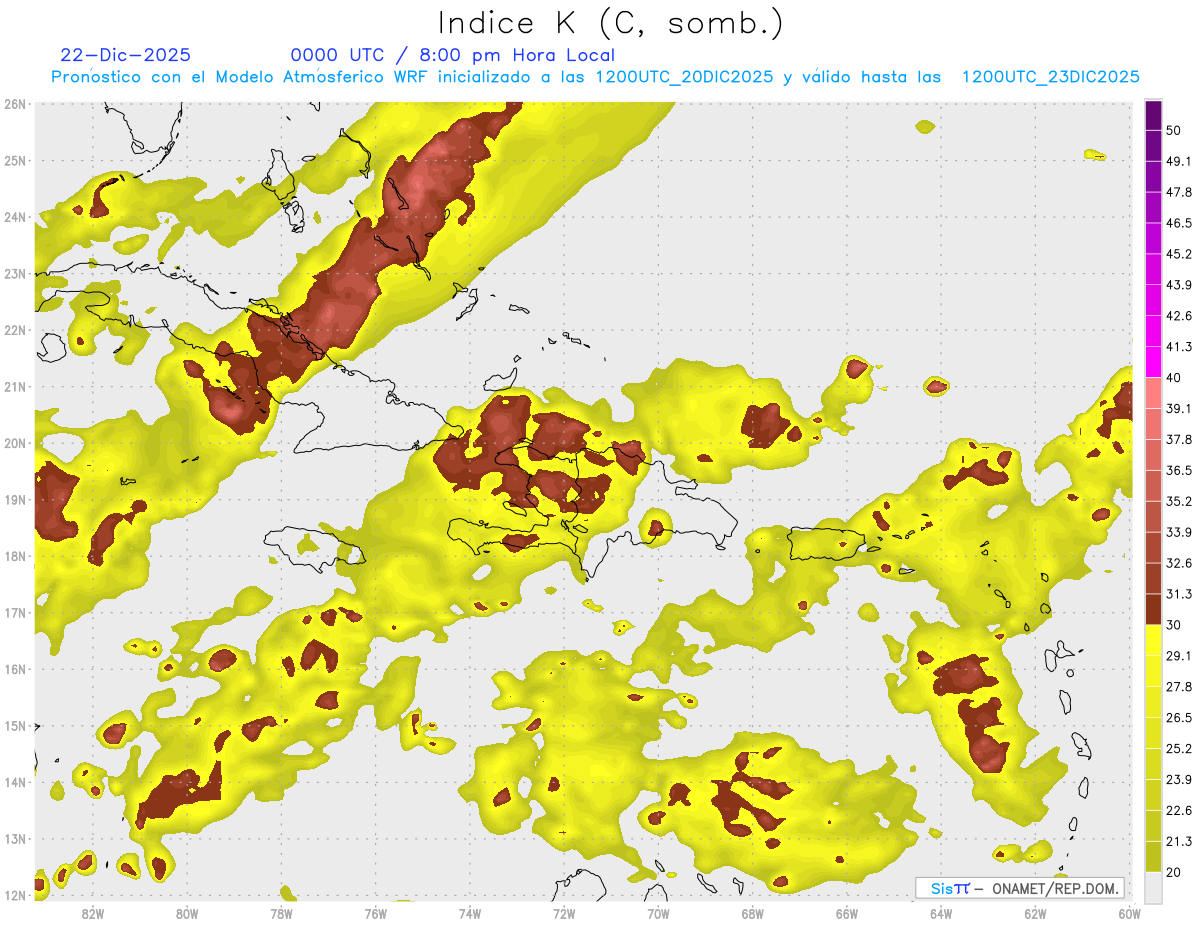Image resolution: width=1200 pixels, height=927 pixels.
Task: Click the colorbar value "30"
Action: [1175, 625]
